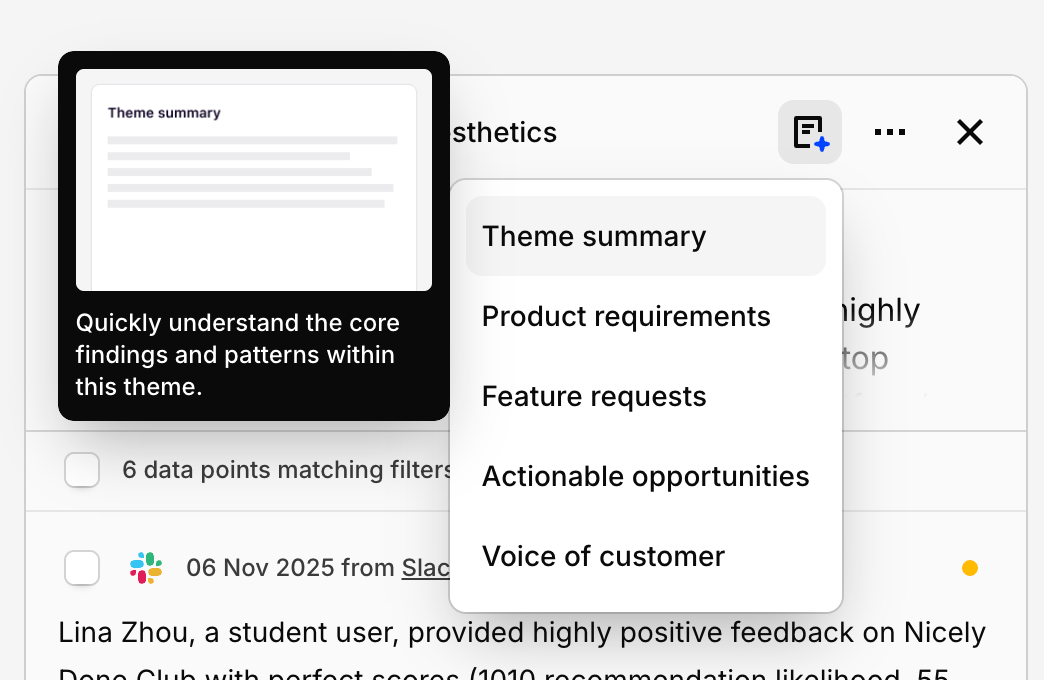This screenshot has height=680, width=1044.
Task: Tick the select-all data points checkbox
Action: tap(82, 470)
